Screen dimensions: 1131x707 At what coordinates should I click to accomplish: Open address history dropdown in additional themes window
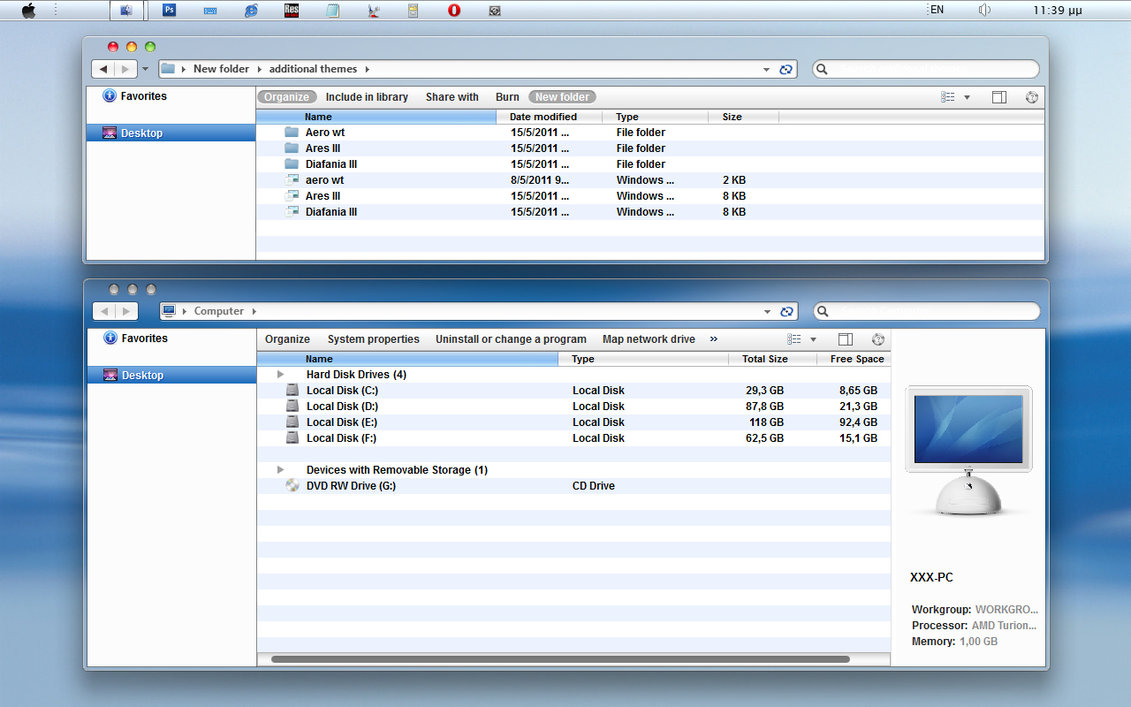tap(766, 70)
